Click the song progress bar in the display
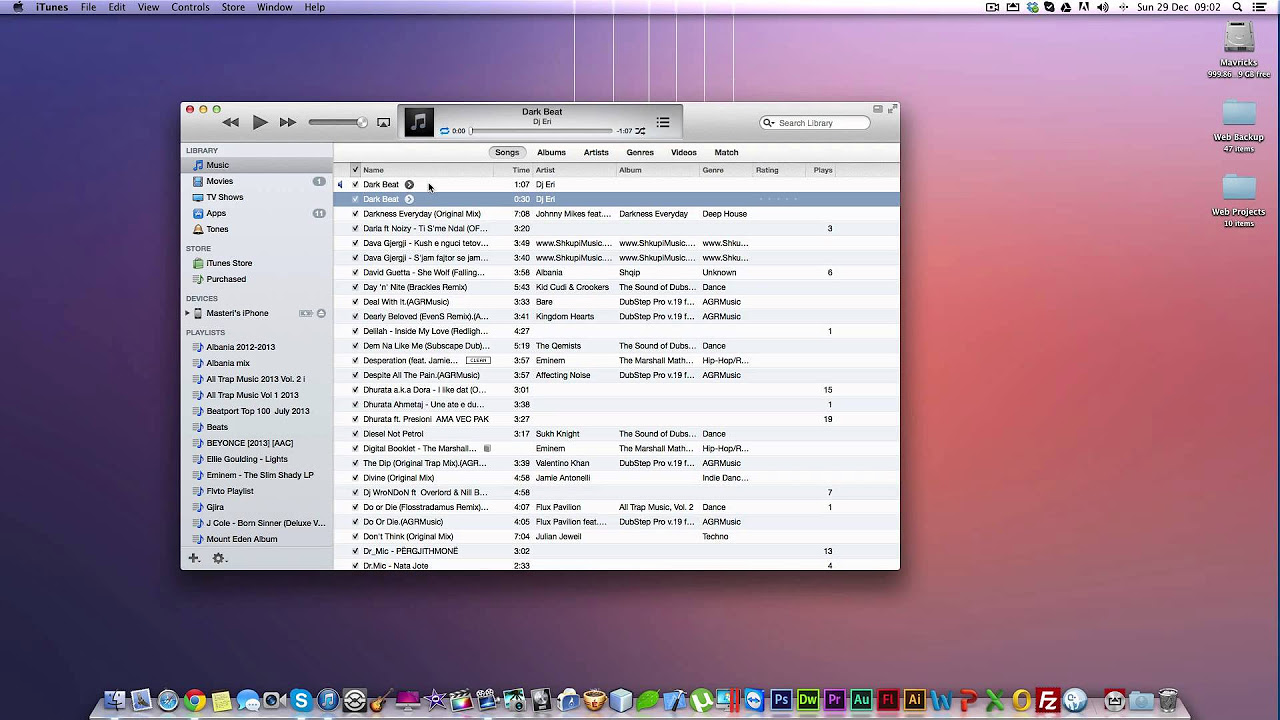The height and width of the screenshot is (720, 1280). coord(541,131)
